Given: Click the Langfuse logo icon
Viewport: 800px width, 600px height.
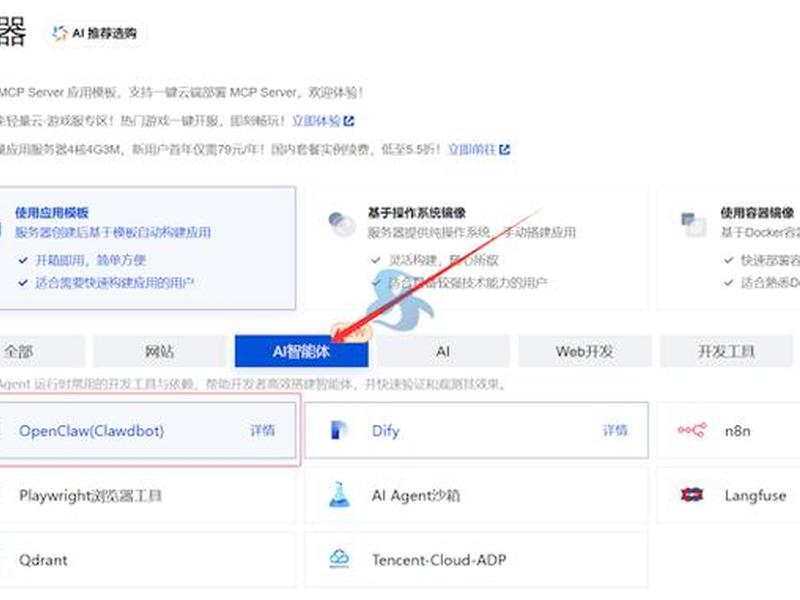Looking at the screenshot, I should pyautogui.click(x=692, y=495).
